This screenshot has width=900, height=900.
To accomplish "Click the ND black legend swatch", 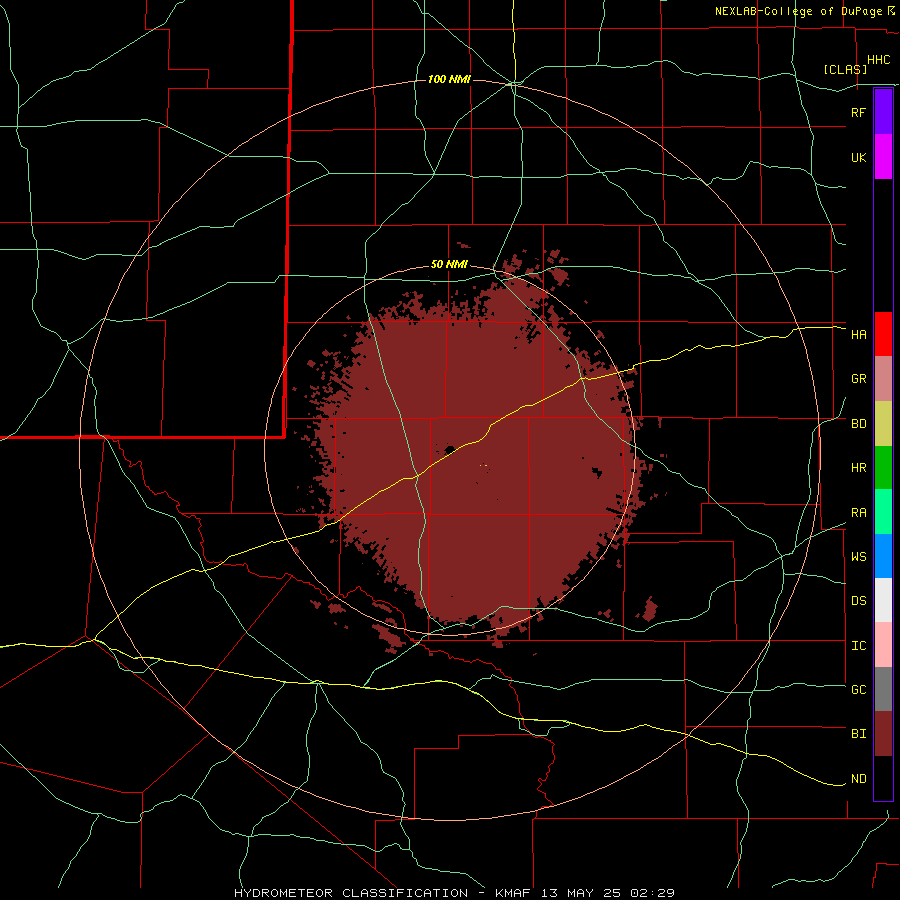I will pos(883,778).
